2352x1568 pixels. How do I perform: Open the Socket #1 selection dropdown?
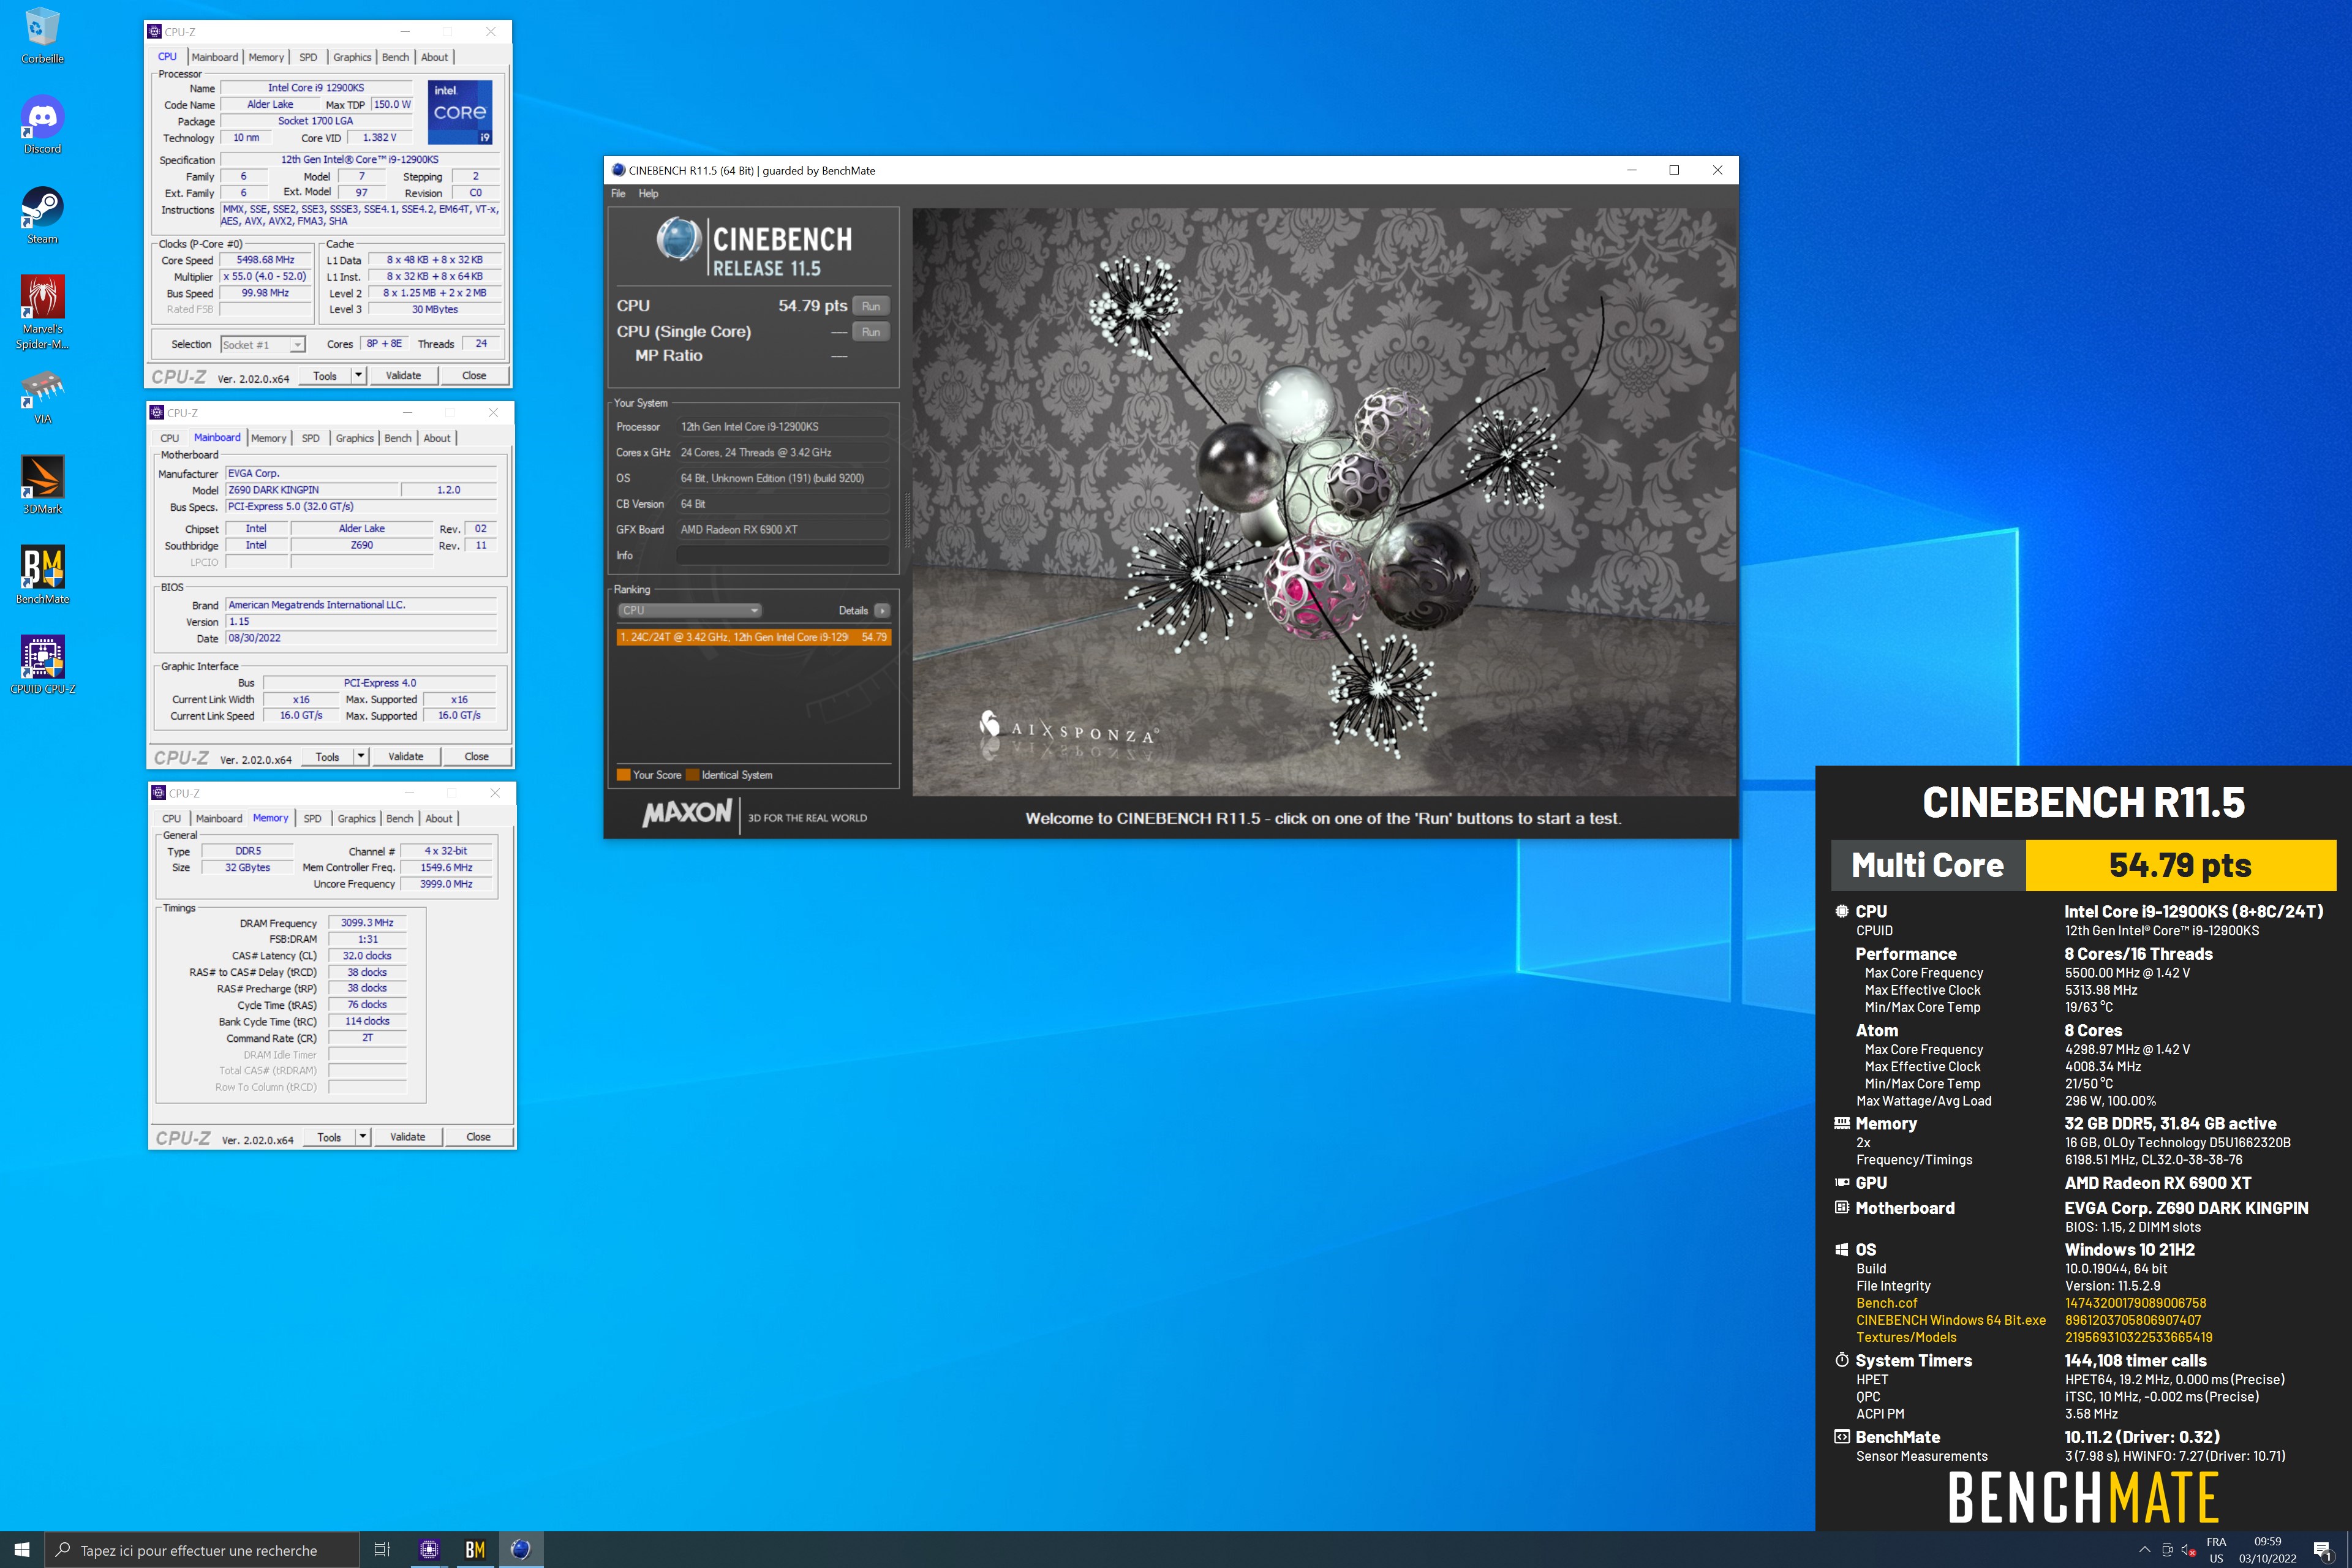click(263, 344)
